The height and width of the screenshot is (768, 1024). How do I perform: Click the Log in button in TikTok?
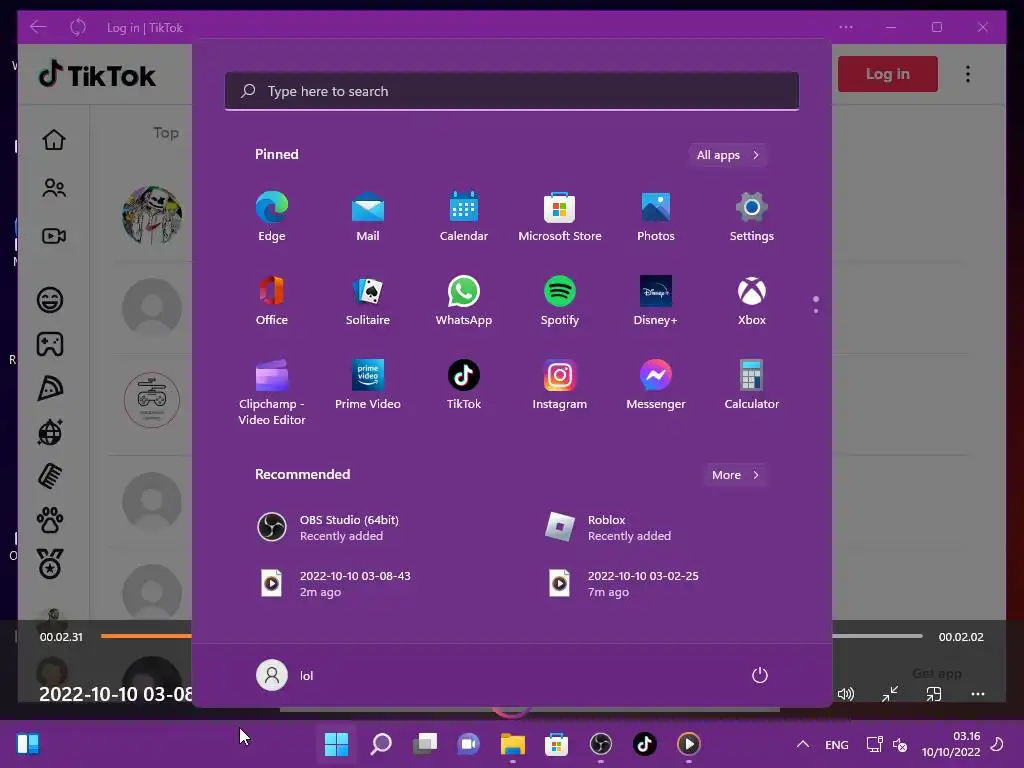(x=888, y=74)
